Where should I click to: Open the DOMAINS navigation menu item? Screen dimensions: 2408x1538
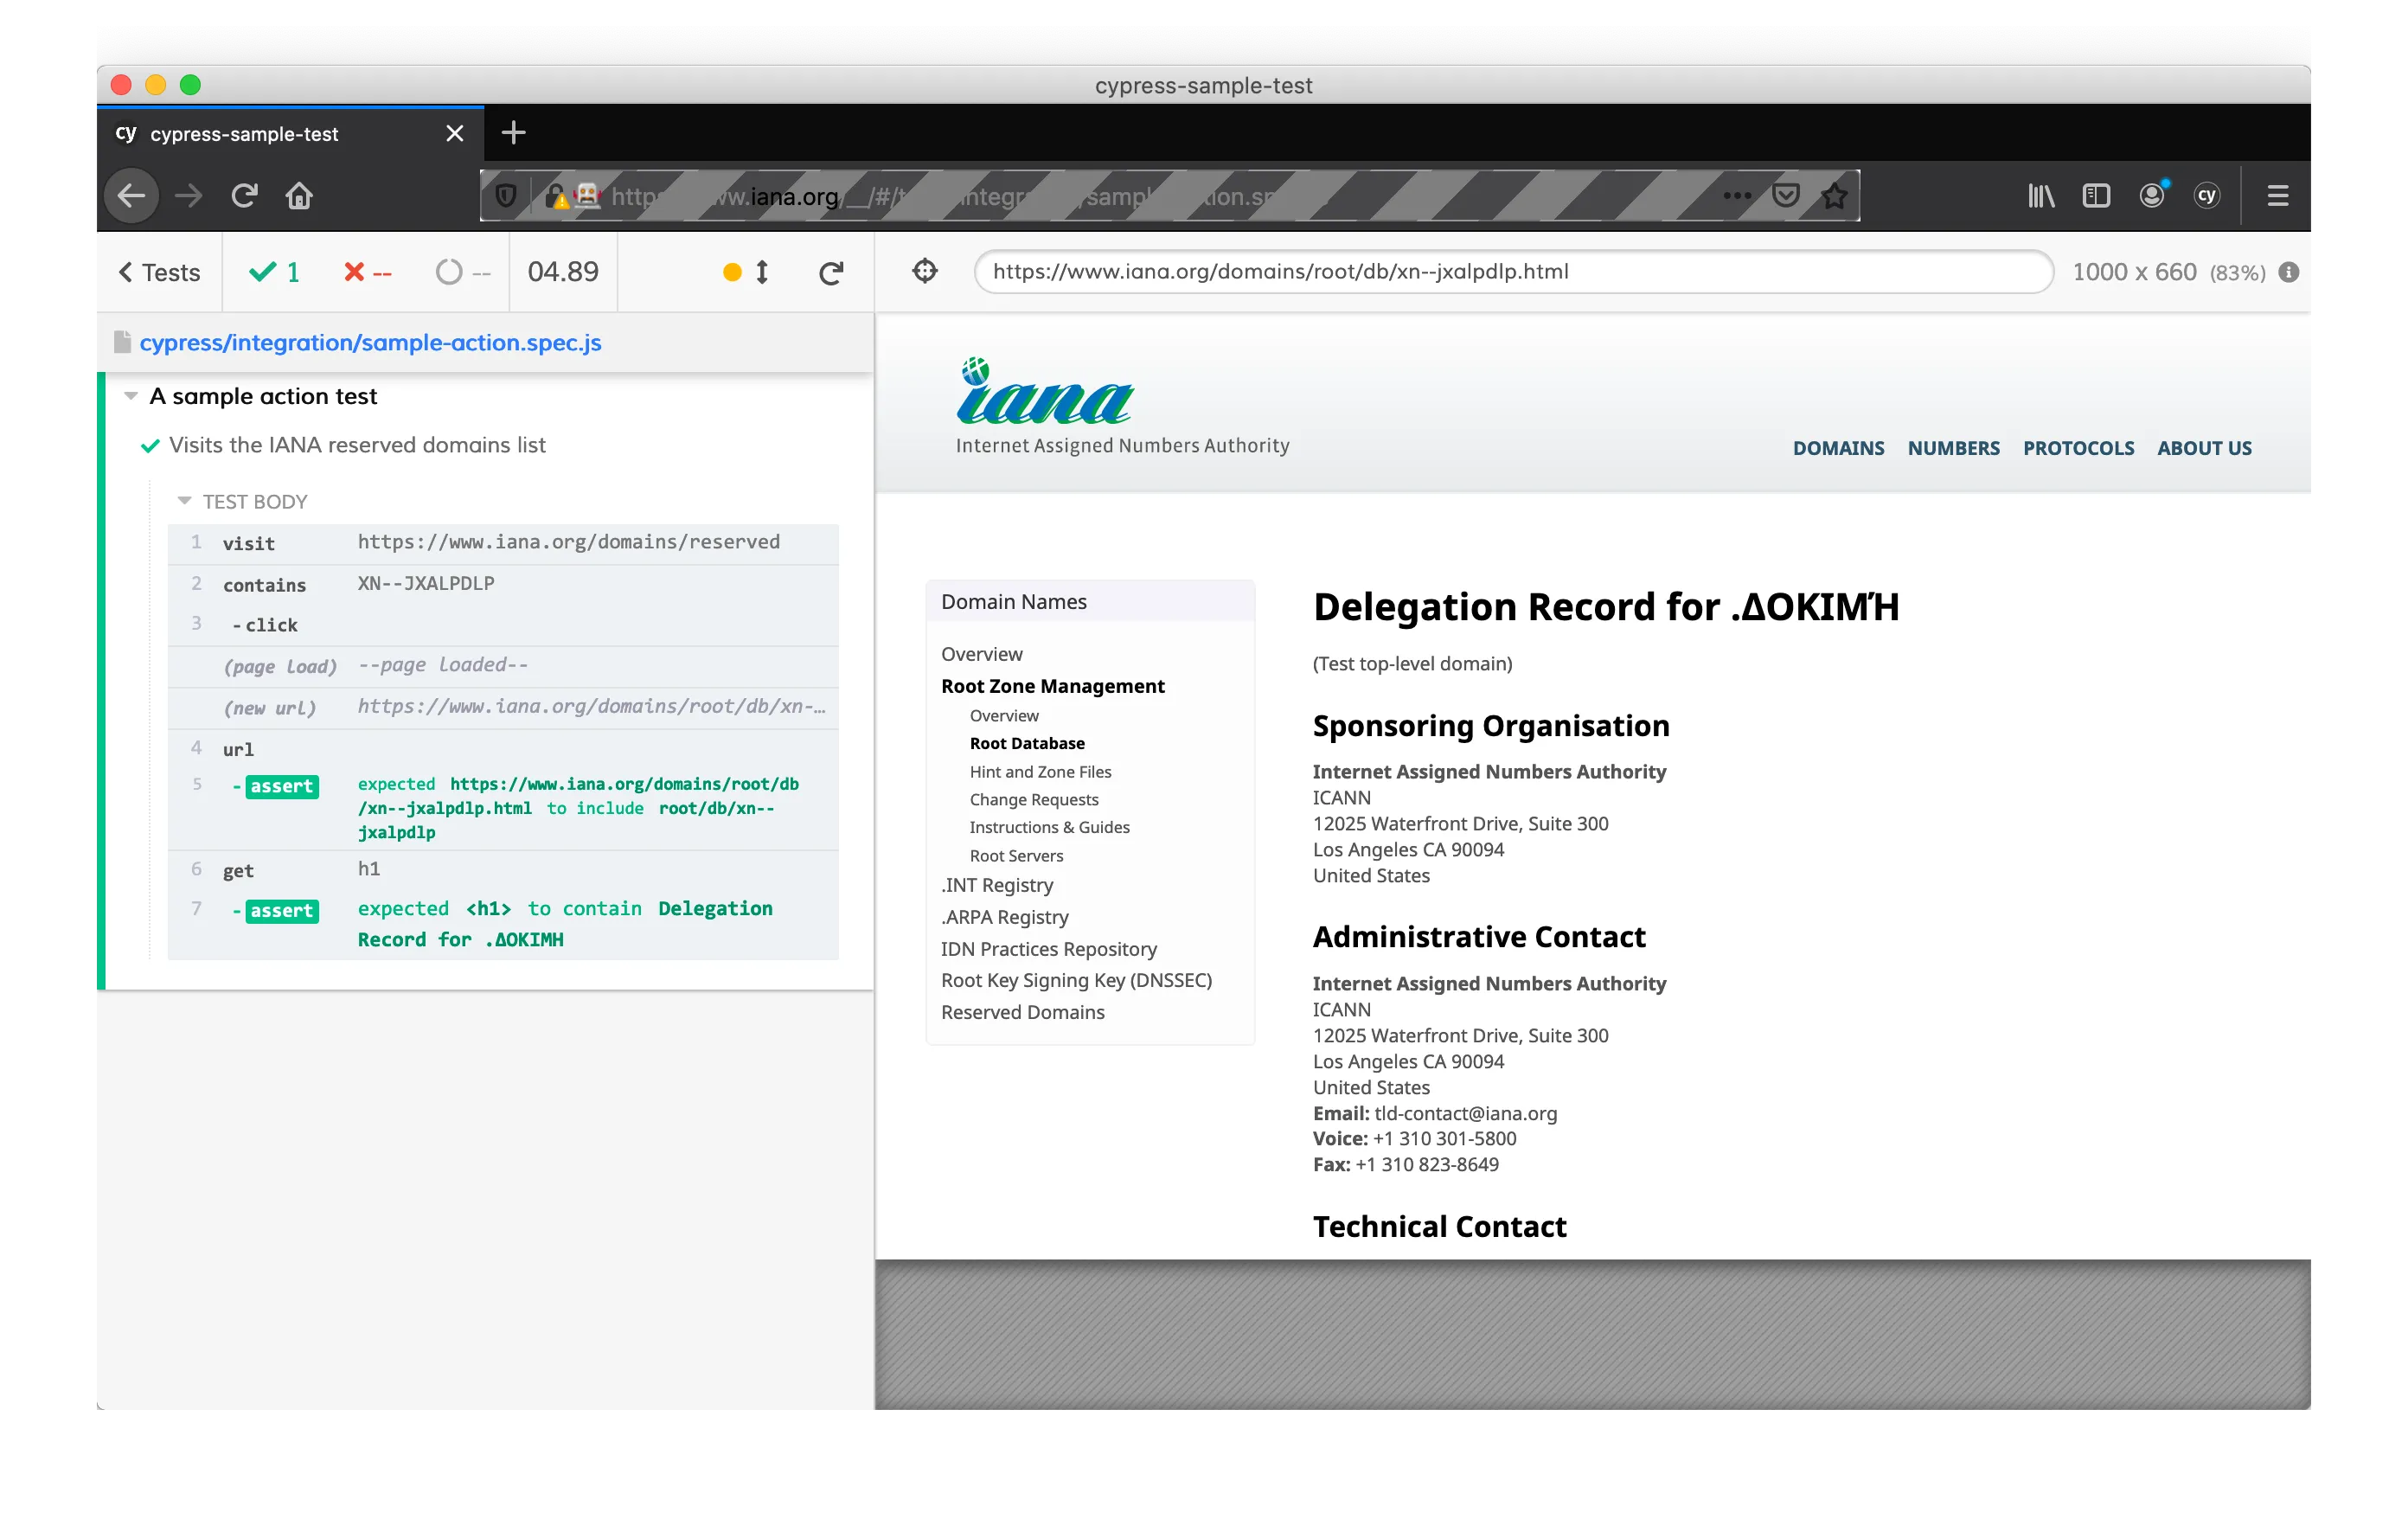(1837, 448)
